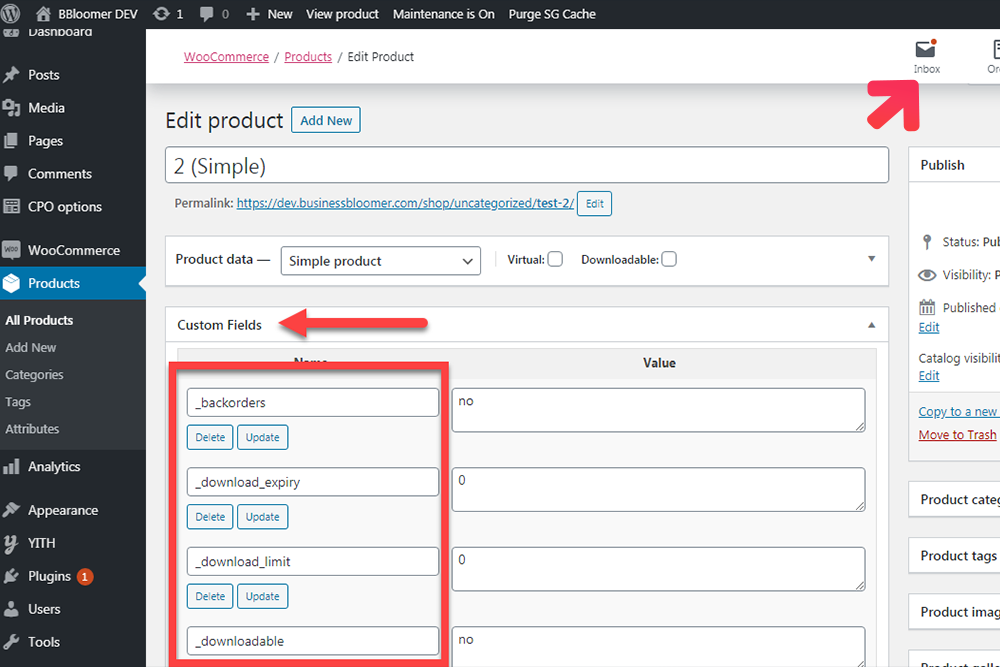The height and width of the screenshot is (667, 1000).
Task: Click Copy to a new draft link
Action: (x=959, y=411)
